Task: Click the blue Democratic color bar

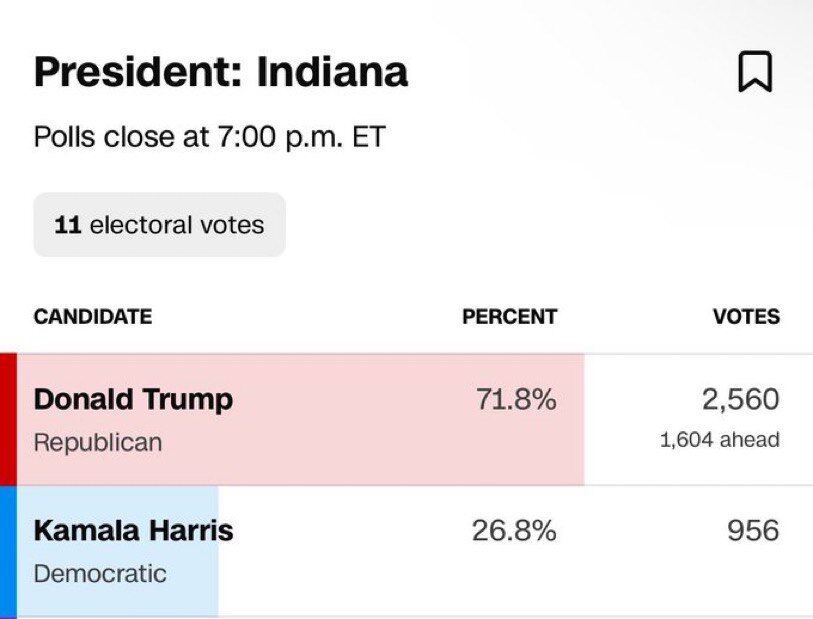Action: point(8,551)
